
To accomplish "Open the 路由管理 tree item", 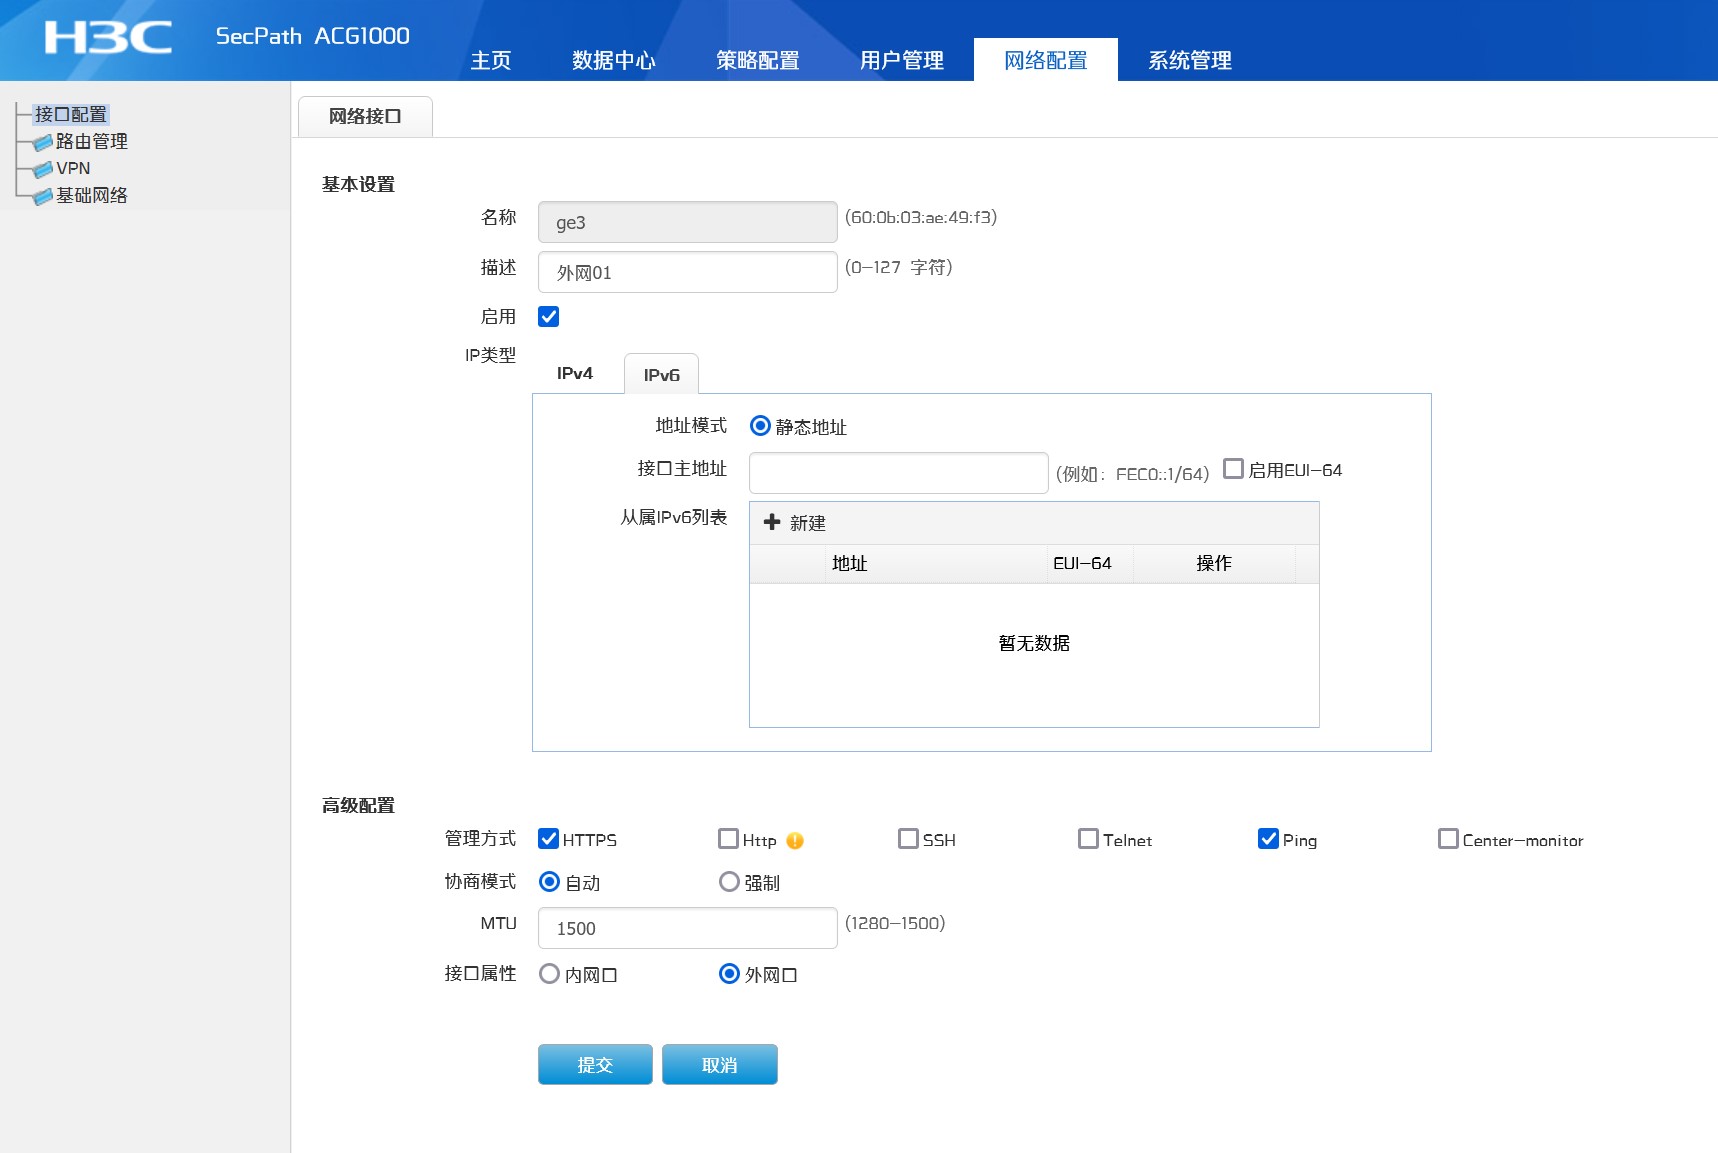I will [x=91, y=142].
